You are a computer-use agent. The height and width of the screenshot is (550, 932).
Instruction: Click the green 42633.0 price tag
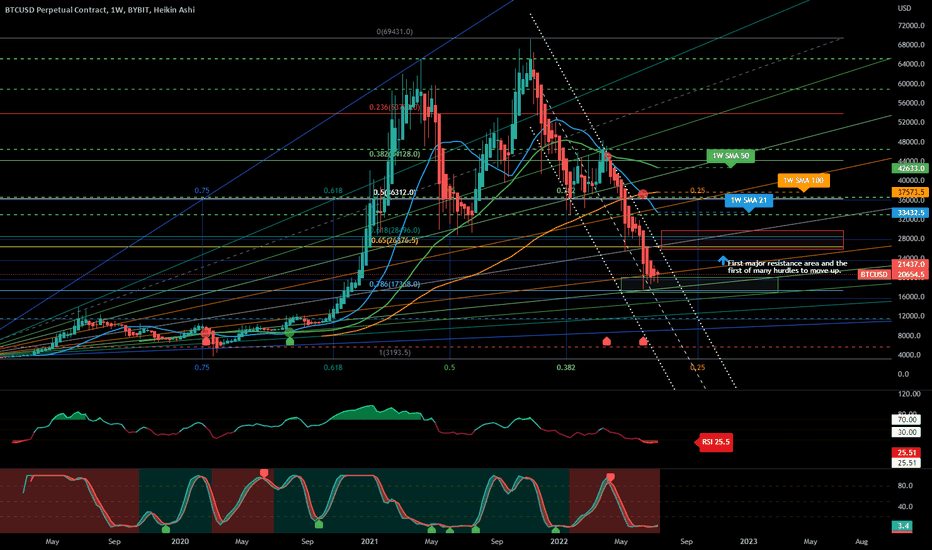click(909, 168)
